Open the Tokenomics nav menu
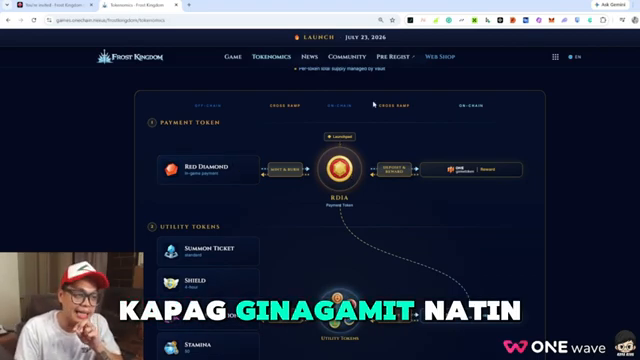 coord(271,57)
